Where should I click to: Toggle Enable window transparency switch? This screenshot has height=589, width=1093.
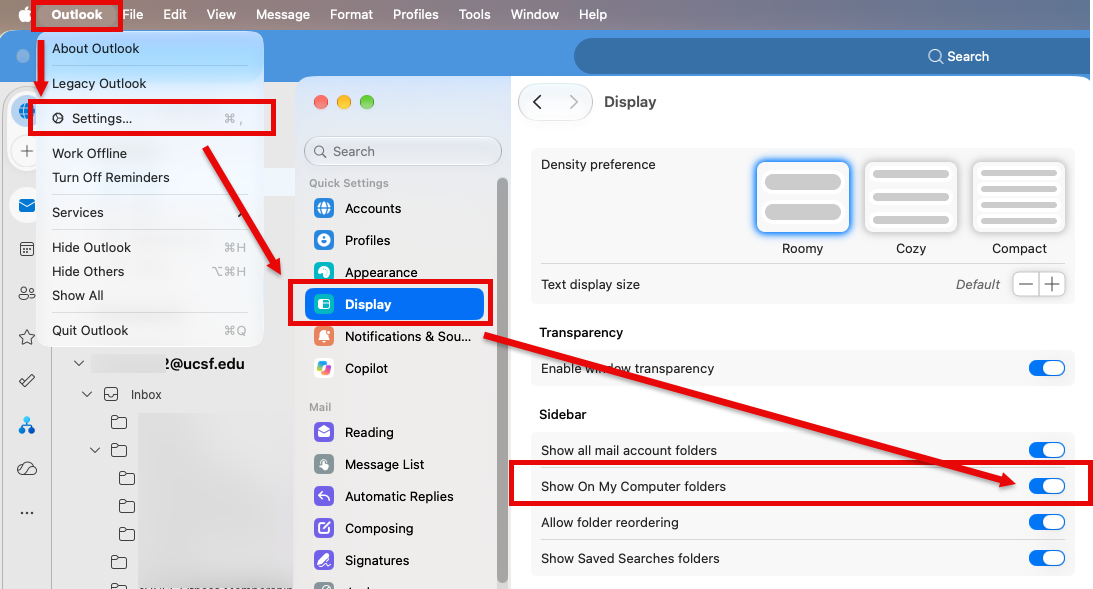click(1046, 368)
